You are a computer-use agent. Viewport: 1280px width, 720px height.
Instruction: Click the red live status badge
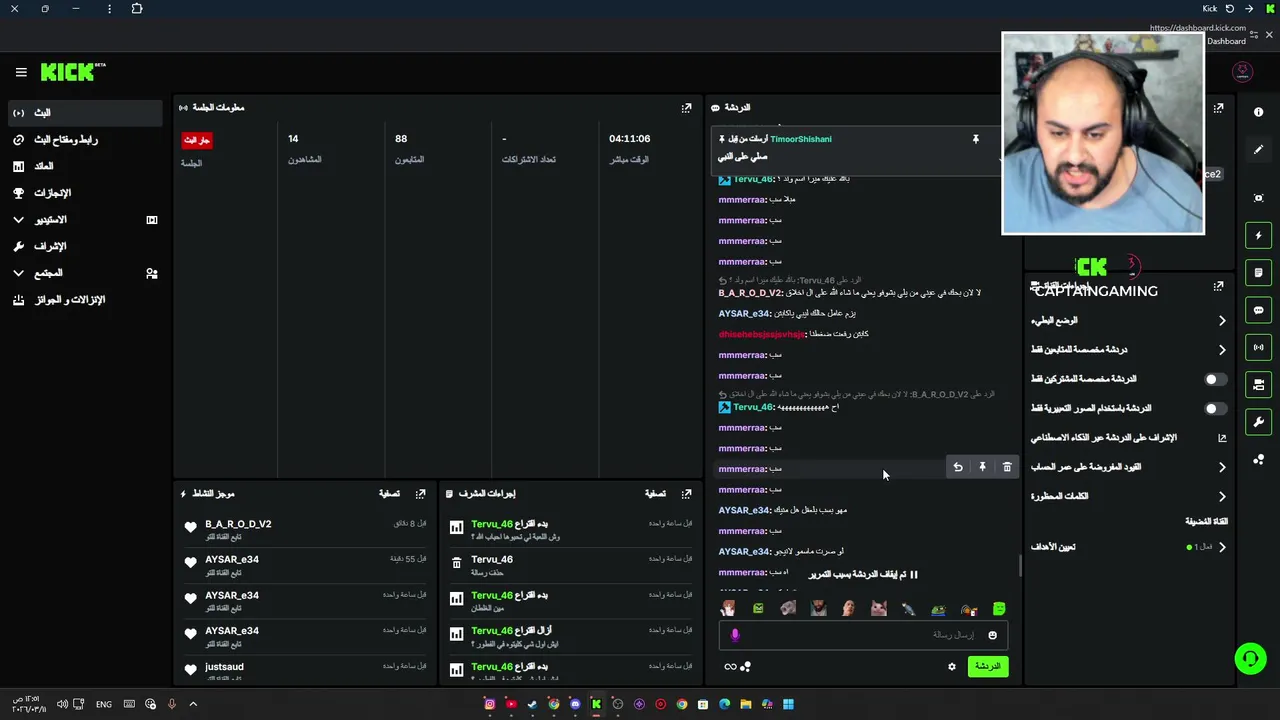pos(197,140)
